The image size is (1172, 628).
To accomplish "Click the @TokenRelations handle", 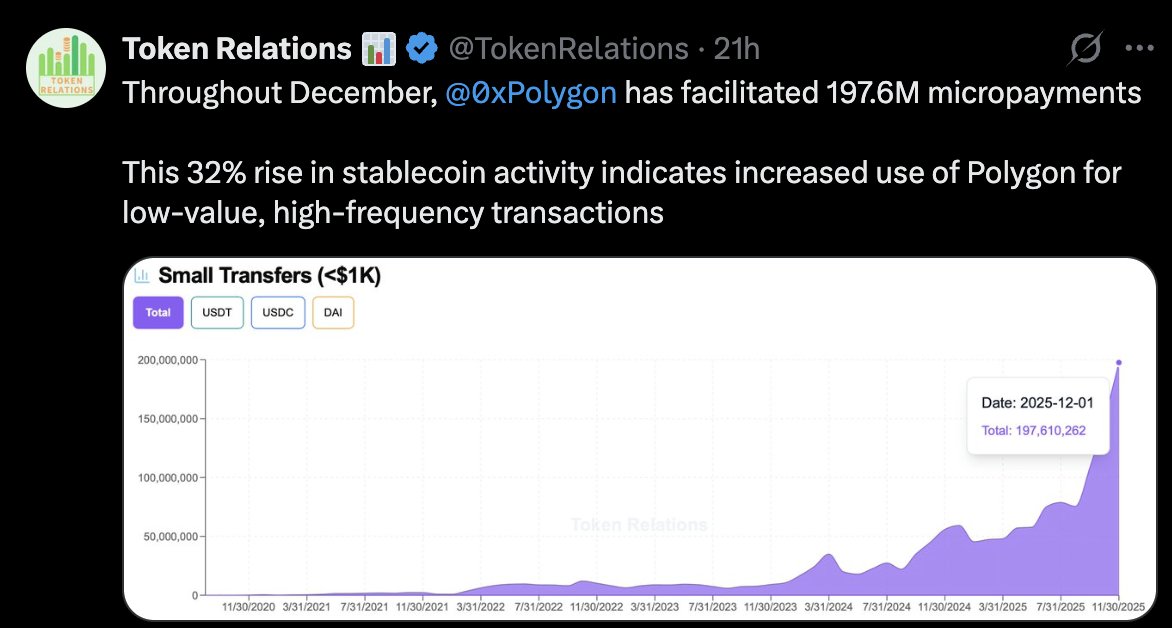I will [568, 47].
